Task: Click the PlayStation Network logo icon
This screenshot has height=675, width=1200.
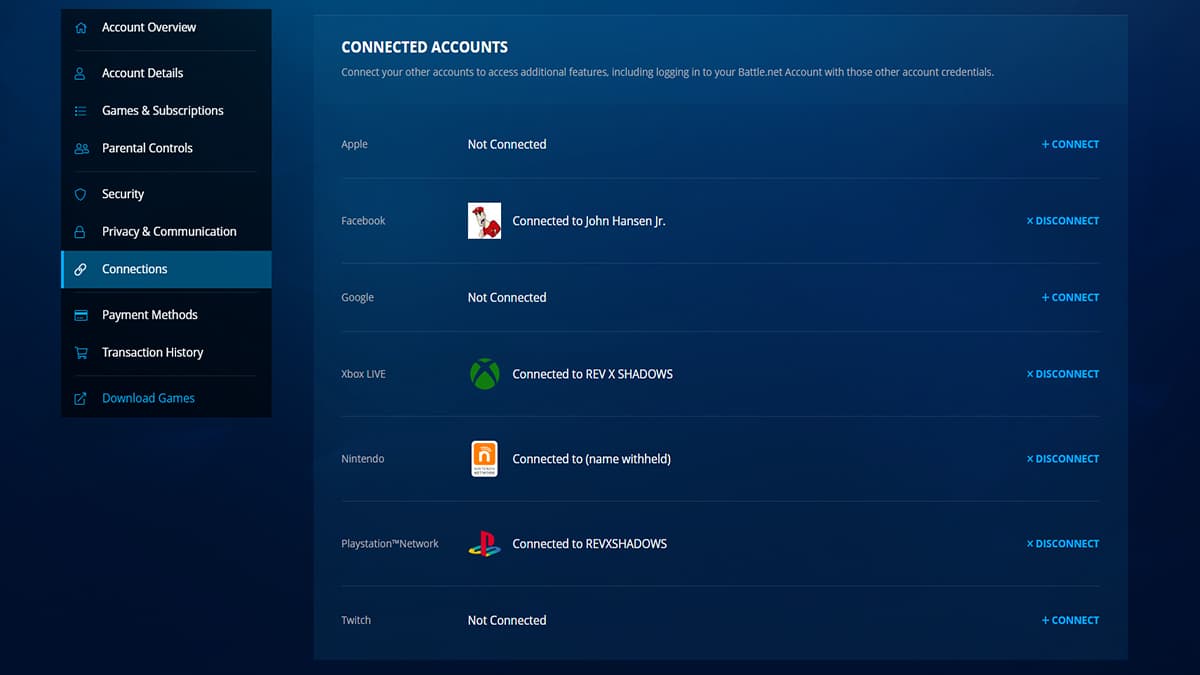Action: 484,544
